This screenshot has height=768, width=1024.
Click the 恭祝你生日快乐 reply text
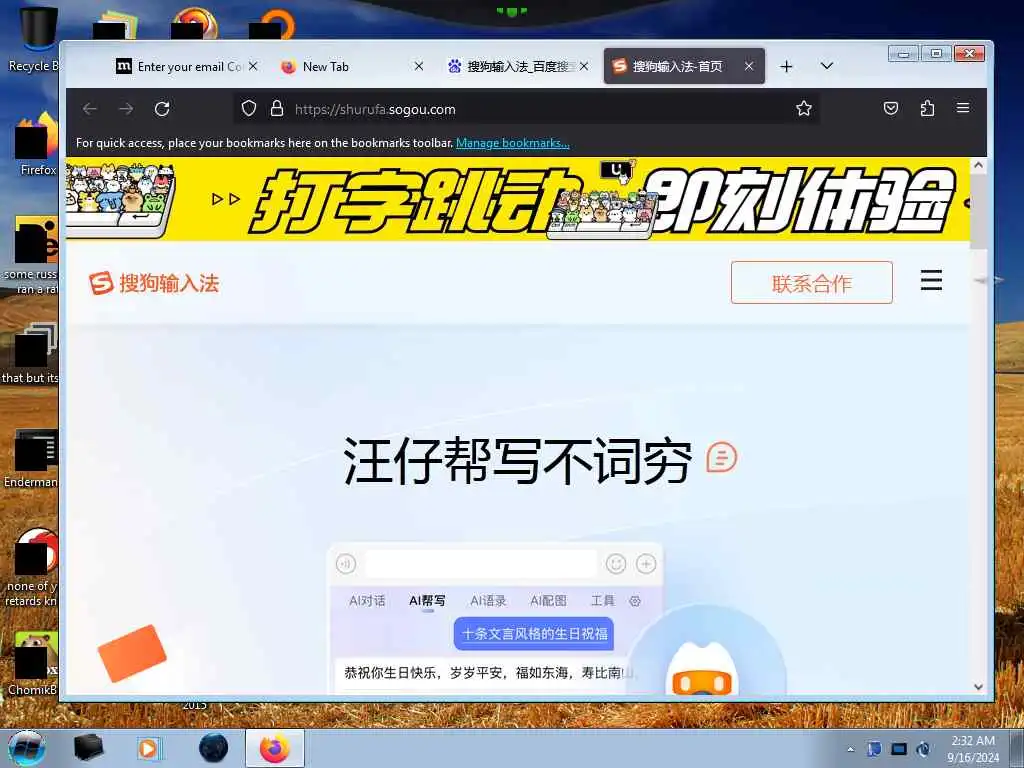coord(488,673)
